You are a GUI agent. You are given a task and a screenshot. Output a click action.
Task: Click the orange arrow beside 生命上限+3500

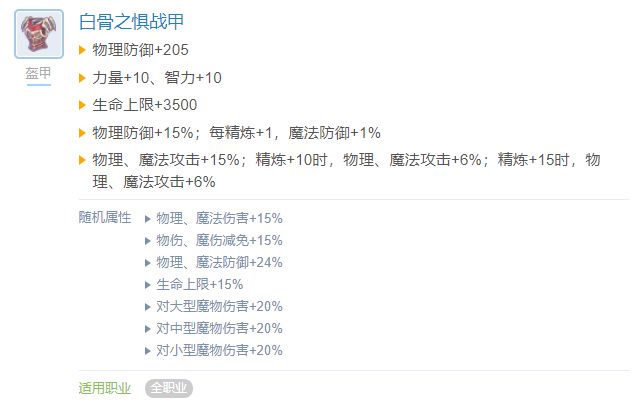point(83,105)
